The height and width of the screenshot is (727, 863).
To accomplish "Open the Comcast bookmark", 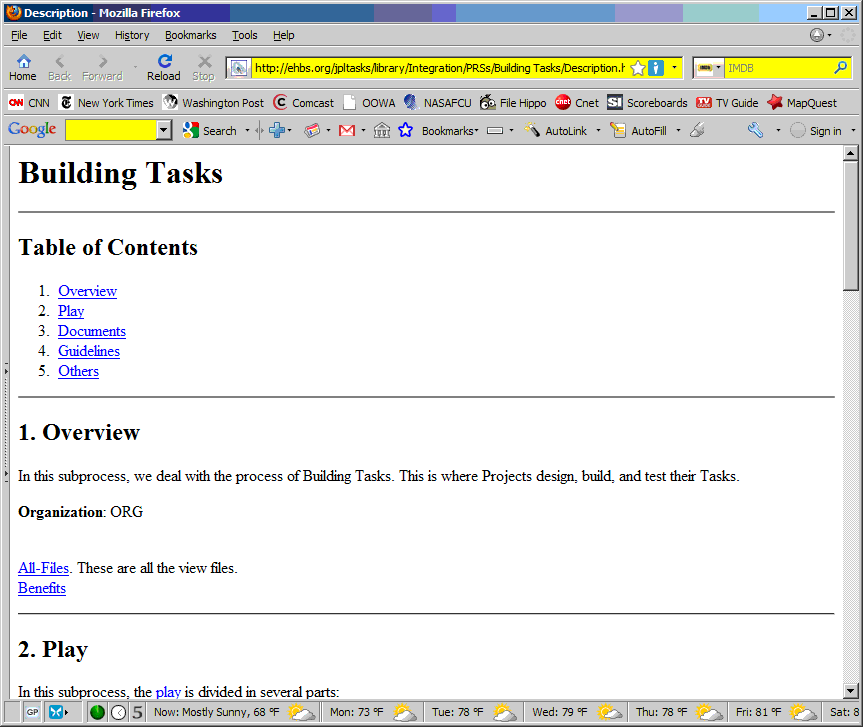I will coord(303,103).
